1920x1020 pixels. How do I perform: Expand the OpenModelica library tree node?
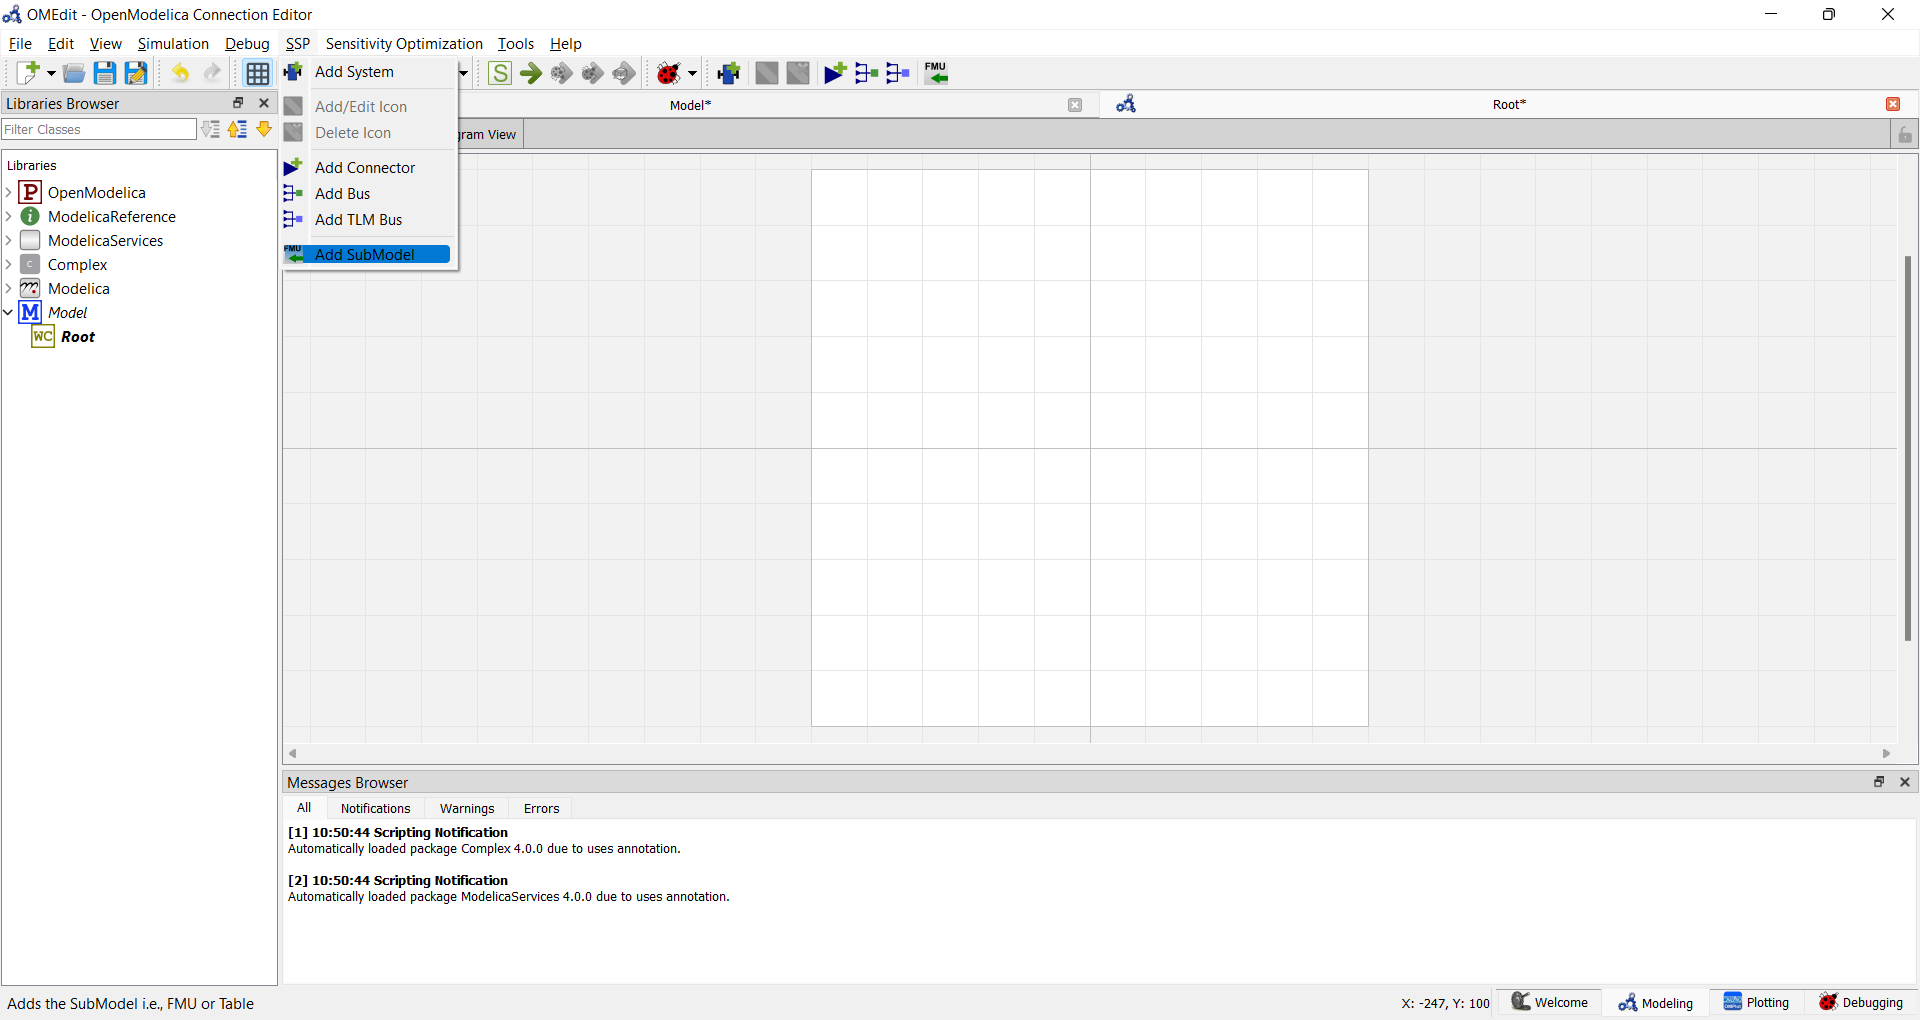click(x=9, y=192)
